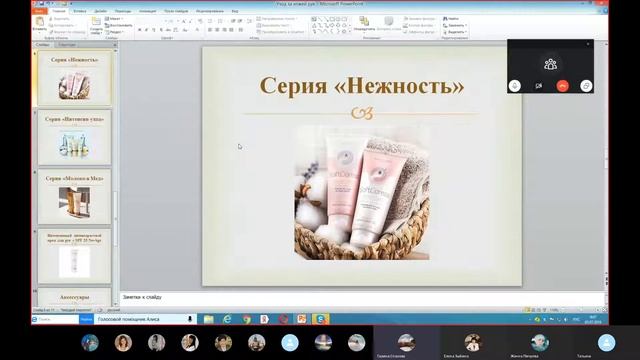Click the Save icon in quick access toolbar

coord(41,4)
